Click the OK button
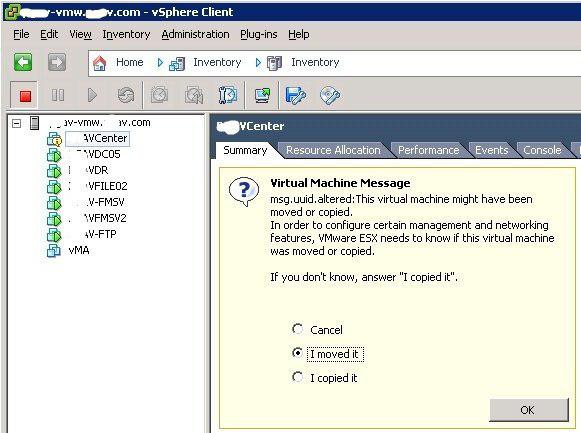This screenshot has height=433, width=581. click(x=529, y=410)
